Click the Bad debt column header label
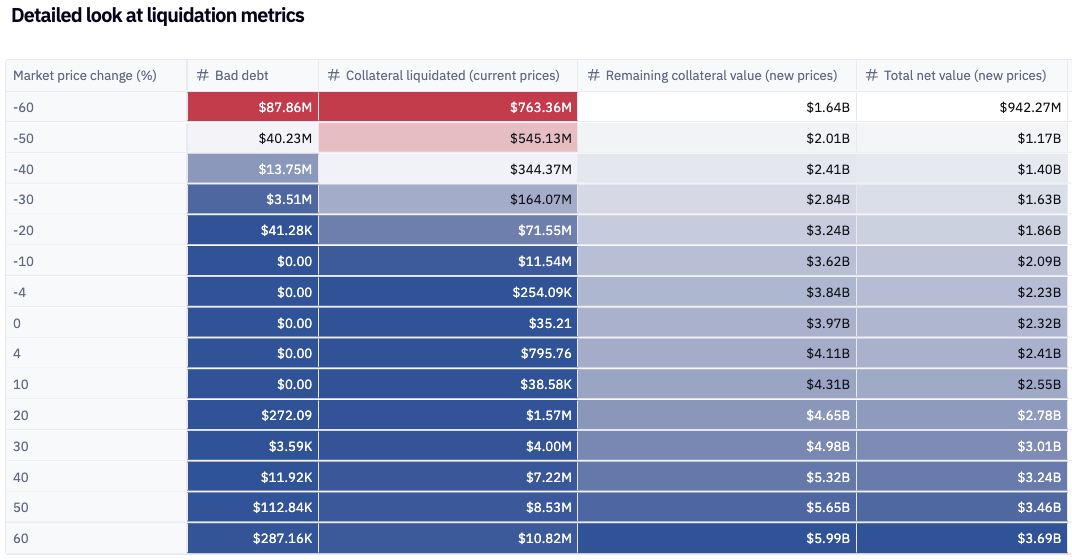The height and width of the screenshot is (560, 1072). pyautogui.click(x=242, y=75)
